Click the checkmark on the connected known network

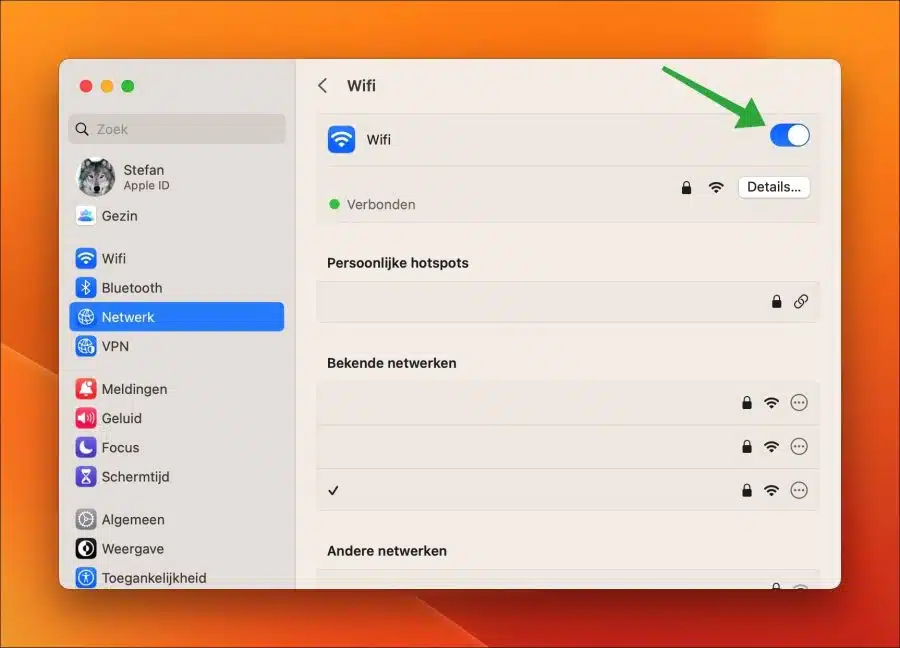point(333,491)
